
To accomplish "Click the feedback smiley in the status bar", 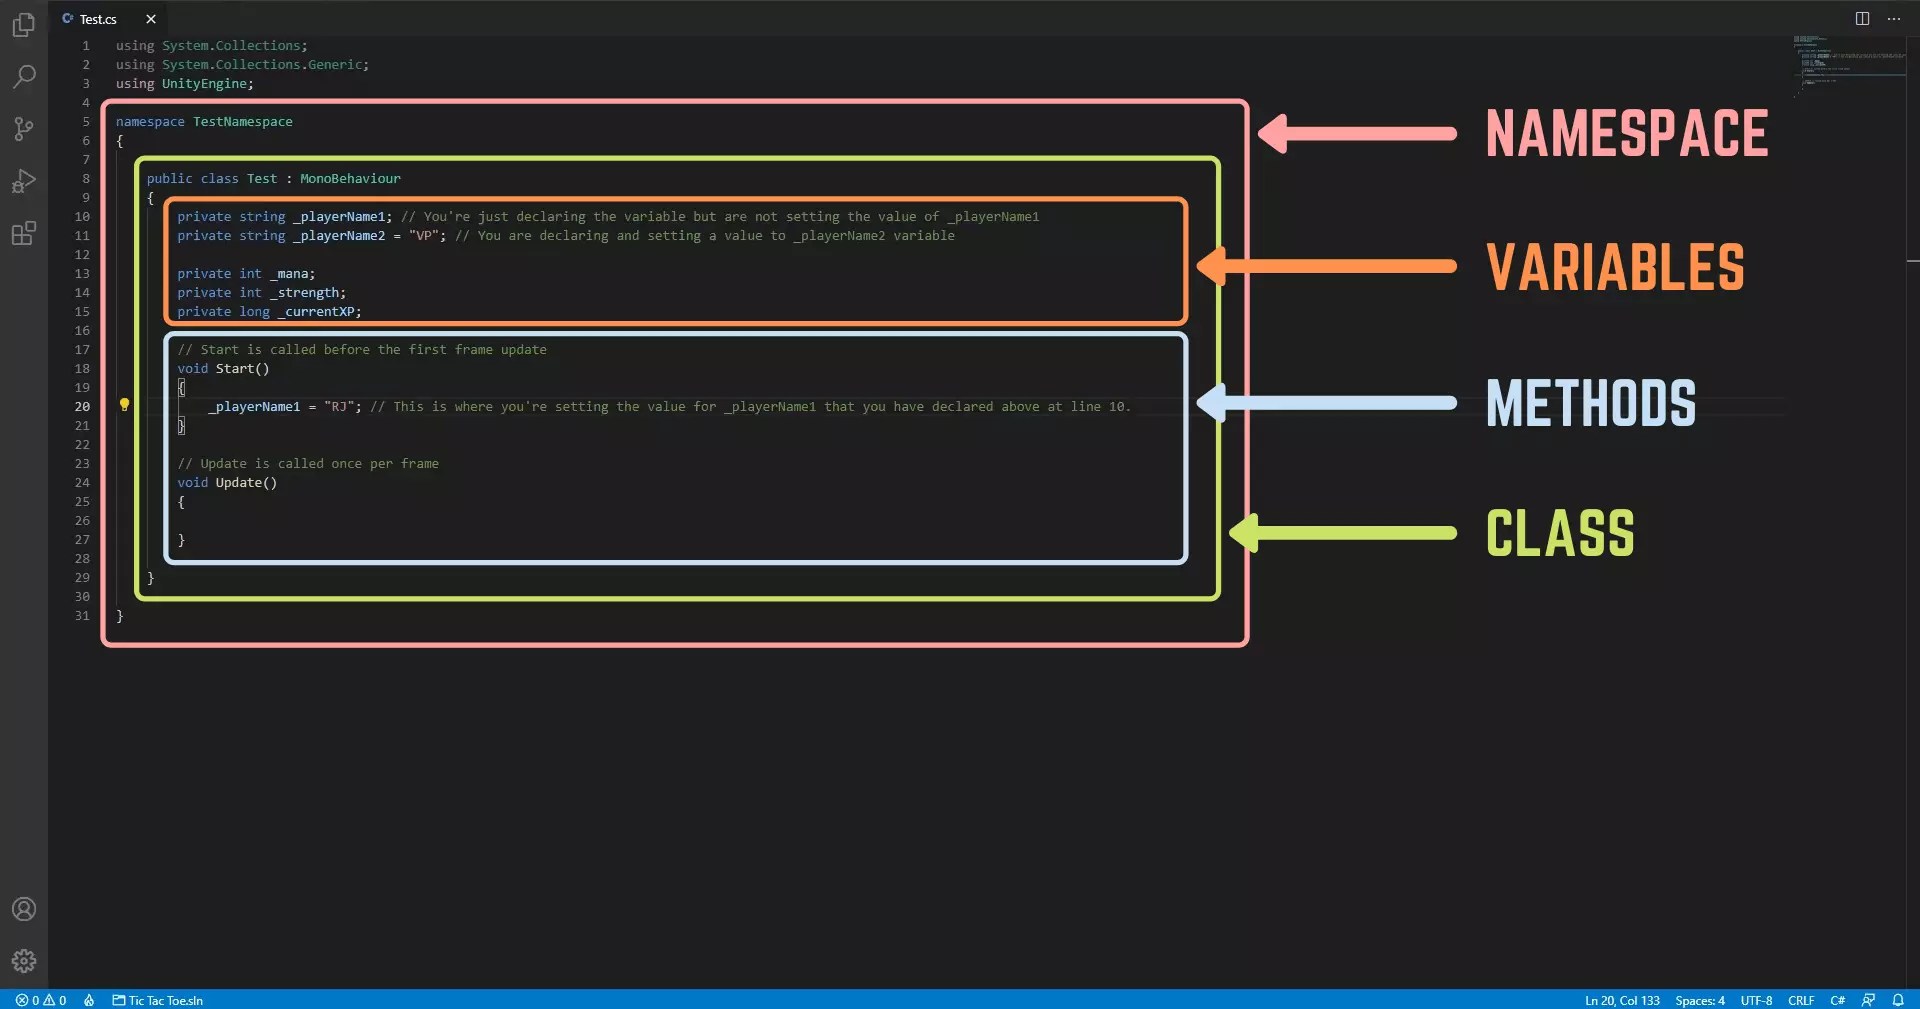I will tap(1869, 1000).
